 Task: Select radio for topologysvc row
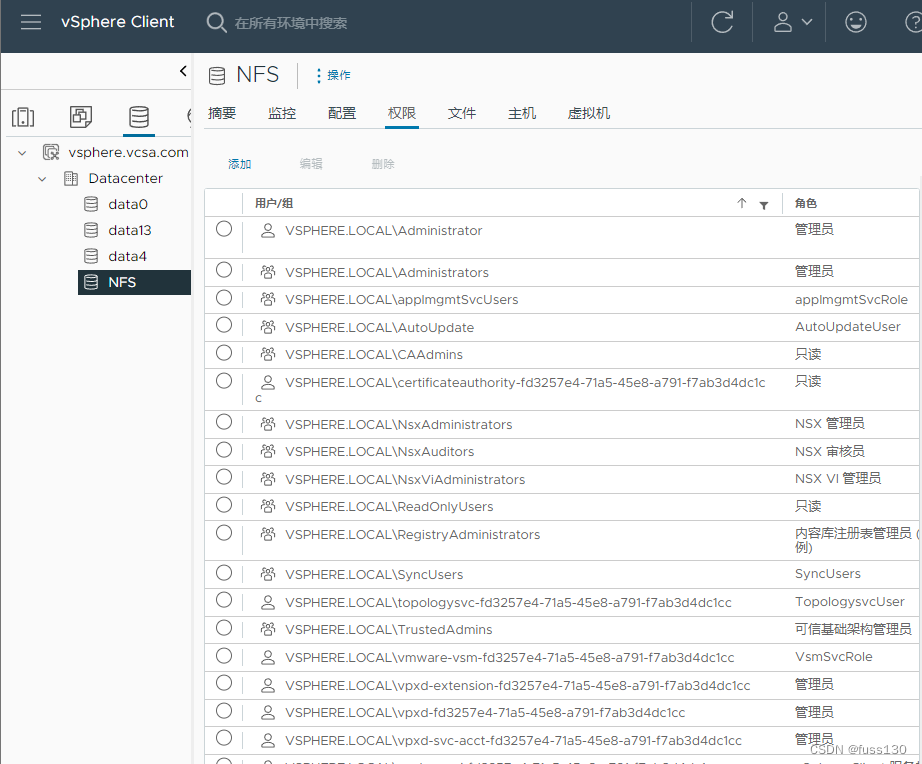pyautogui.click(x=223, y=600)
